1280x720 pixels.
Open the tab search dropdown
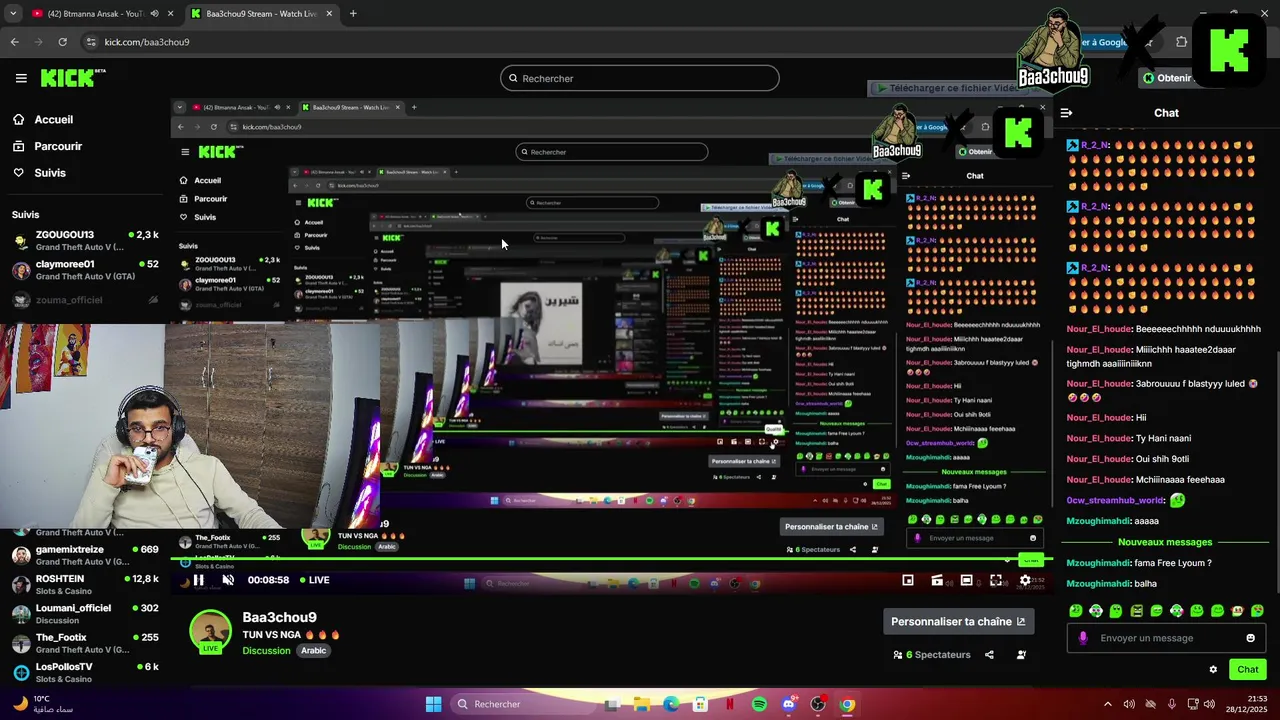click(13, 14)
